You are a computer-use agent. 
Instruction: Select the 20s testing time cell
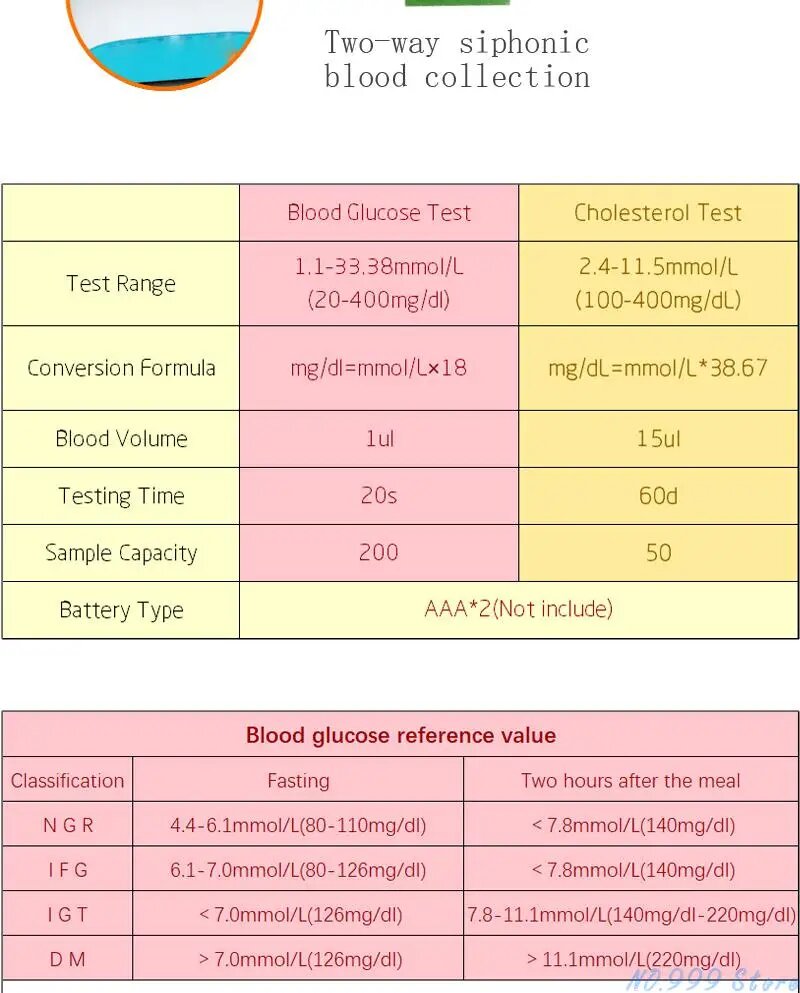pos(379,496)
